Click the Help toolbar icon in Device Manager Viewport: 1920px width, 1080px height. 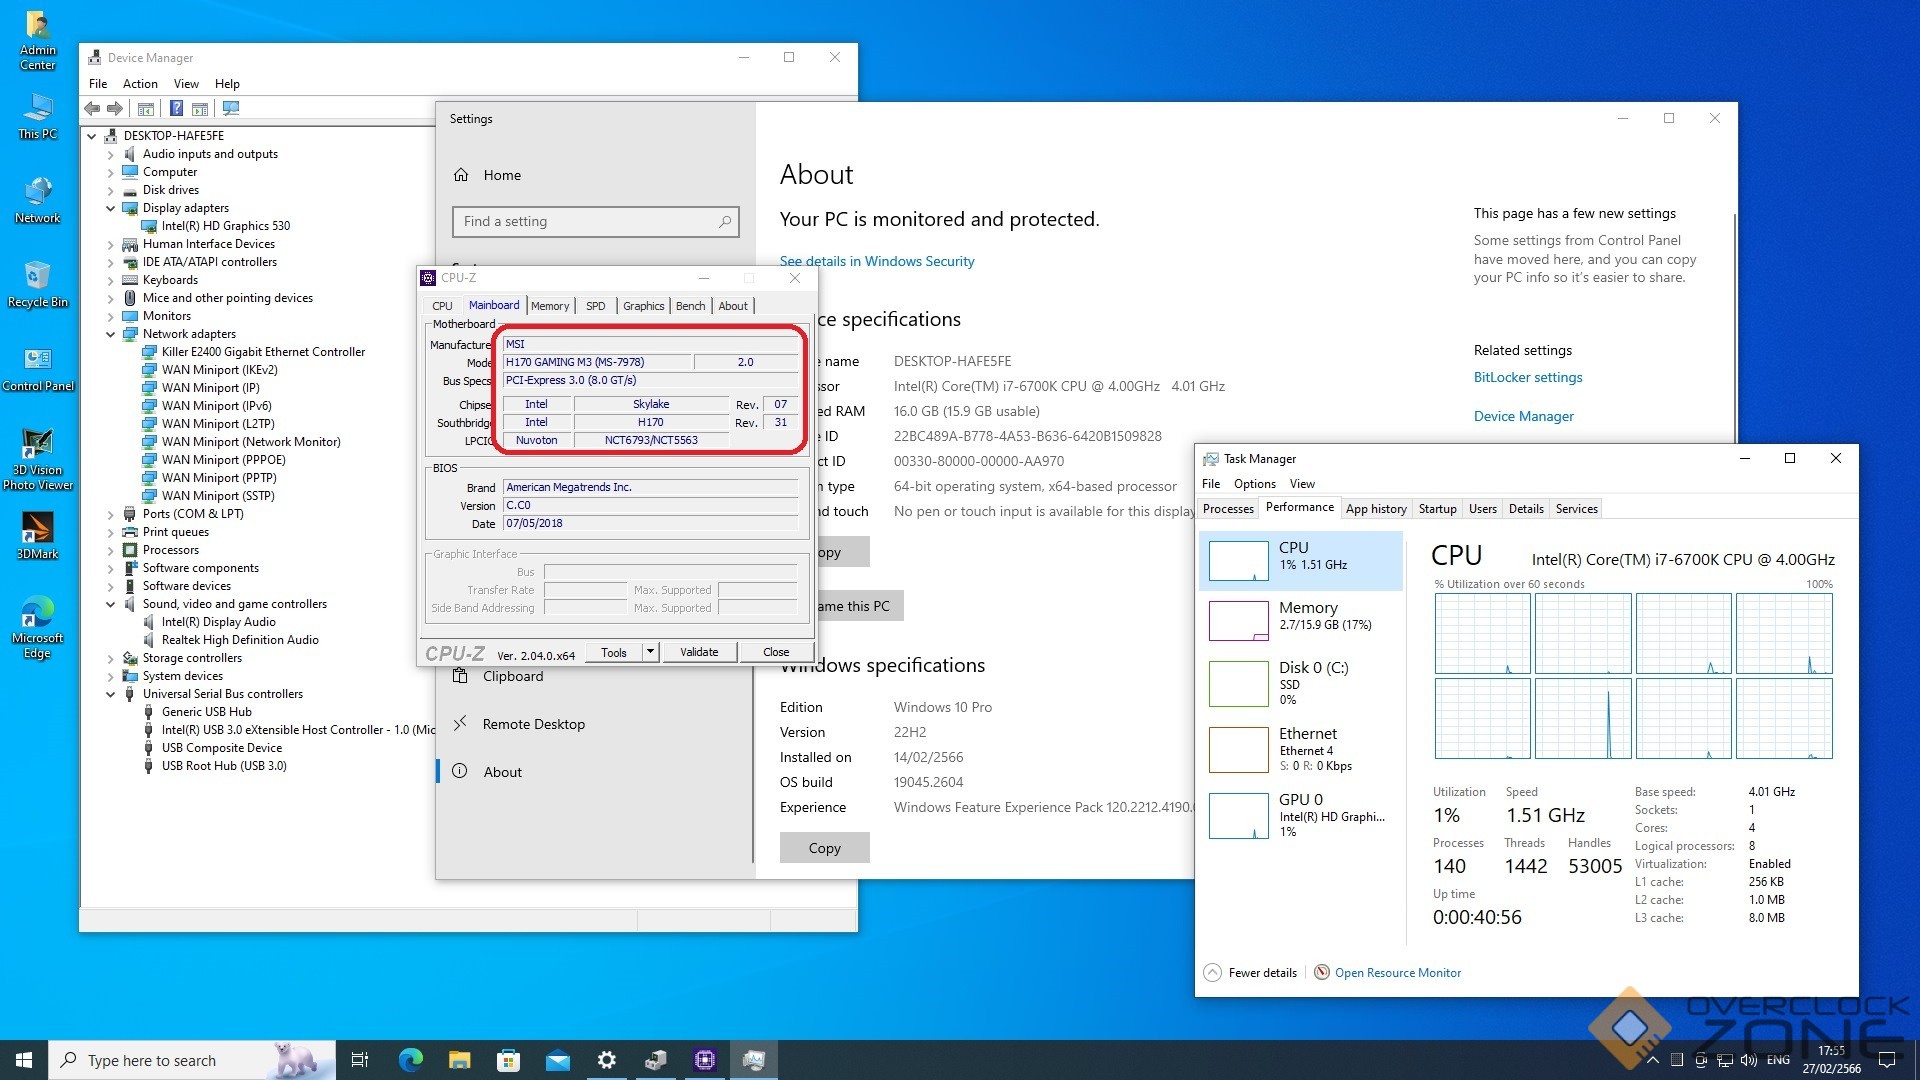[176, 108]
